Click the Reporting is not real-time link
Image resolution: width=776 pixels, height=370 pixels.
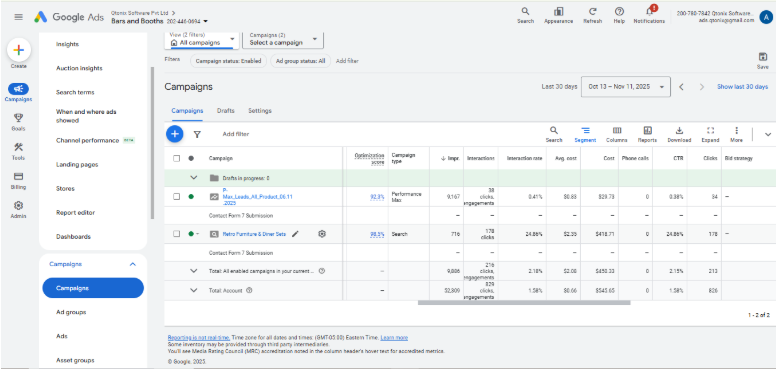click(199, 338)
